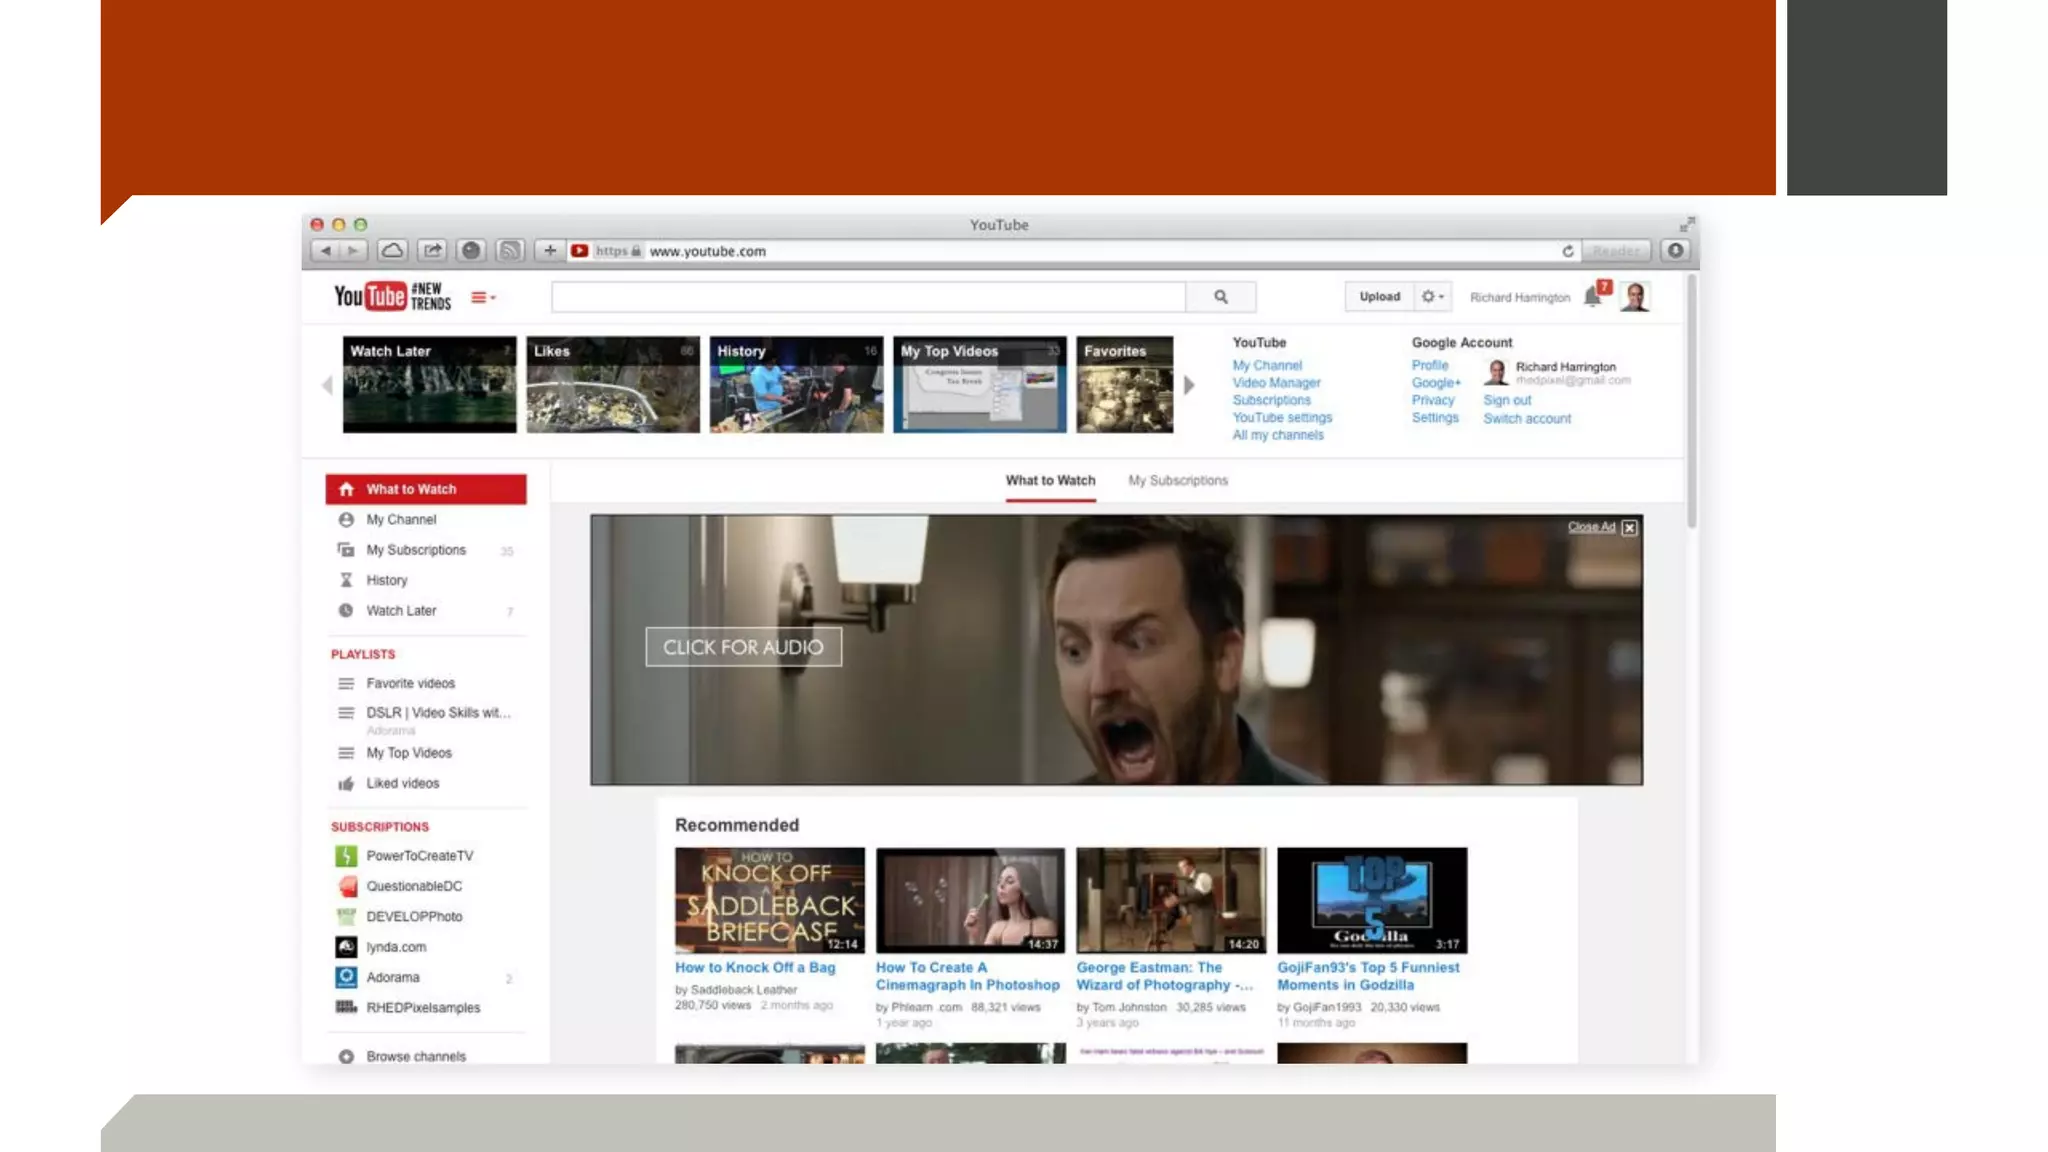Click the YouTube logo
The image size is (2048, 1152).
(x=370, y=296)
